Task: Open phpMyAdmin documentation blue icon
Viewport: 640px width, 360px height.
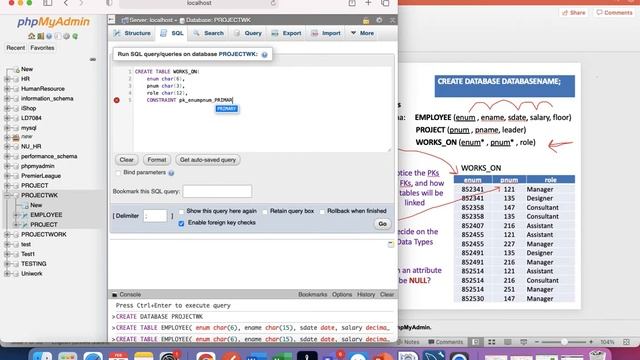Action: 49,36
